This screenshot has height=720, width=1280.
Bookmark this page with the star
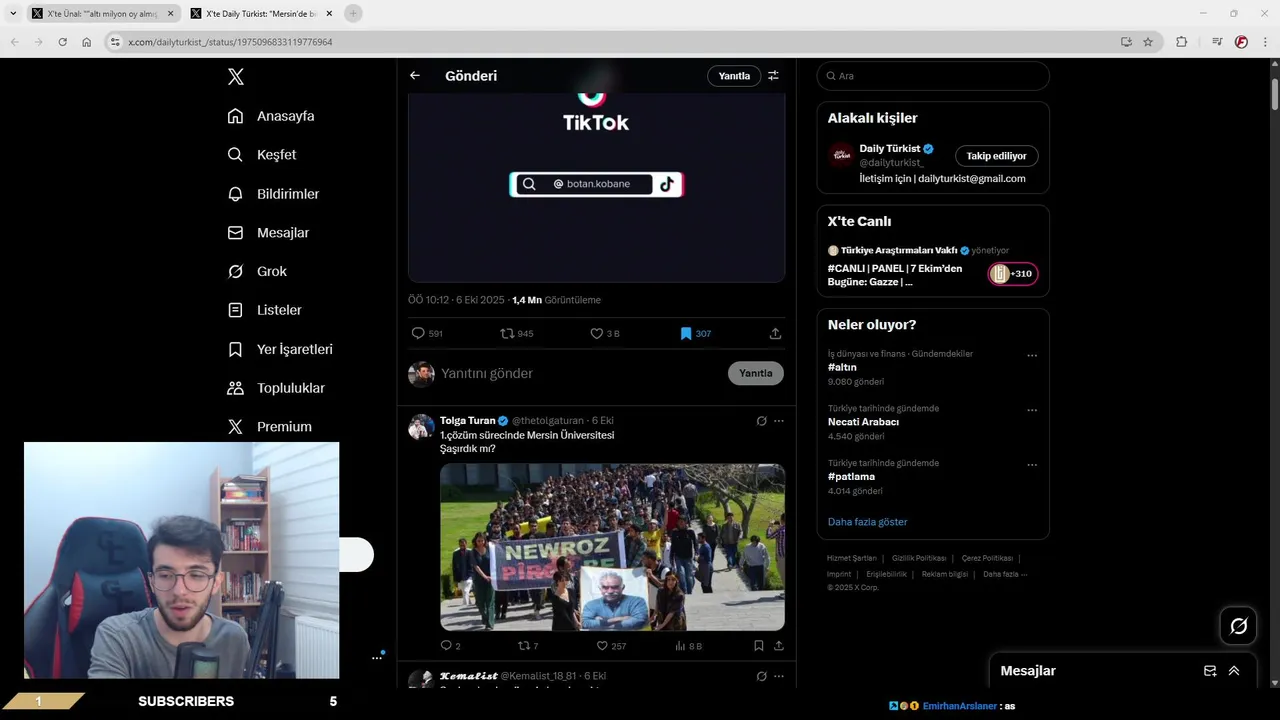point(1148,42)
